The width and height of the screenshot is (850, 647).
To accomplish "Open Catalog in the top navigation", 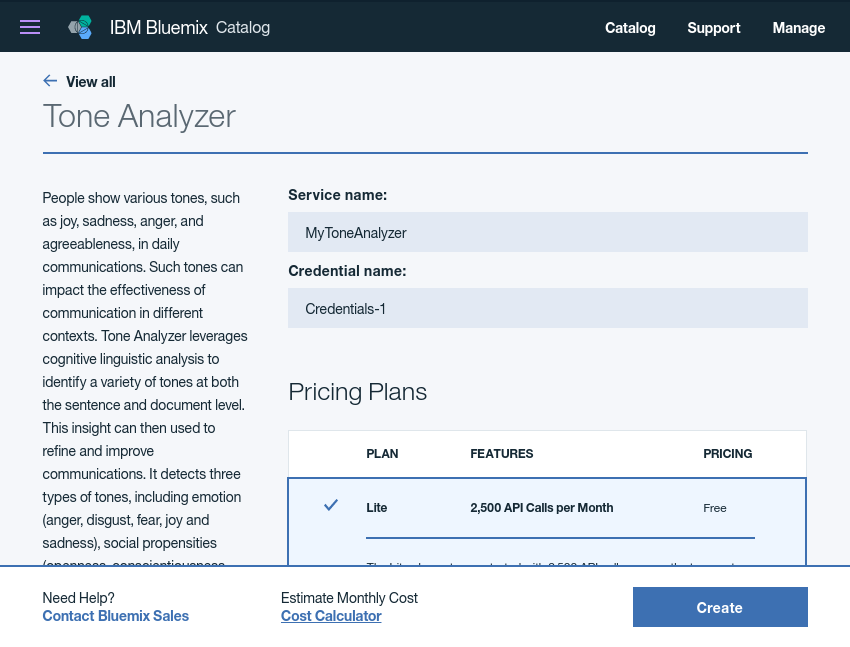I will tap(630, 28).
